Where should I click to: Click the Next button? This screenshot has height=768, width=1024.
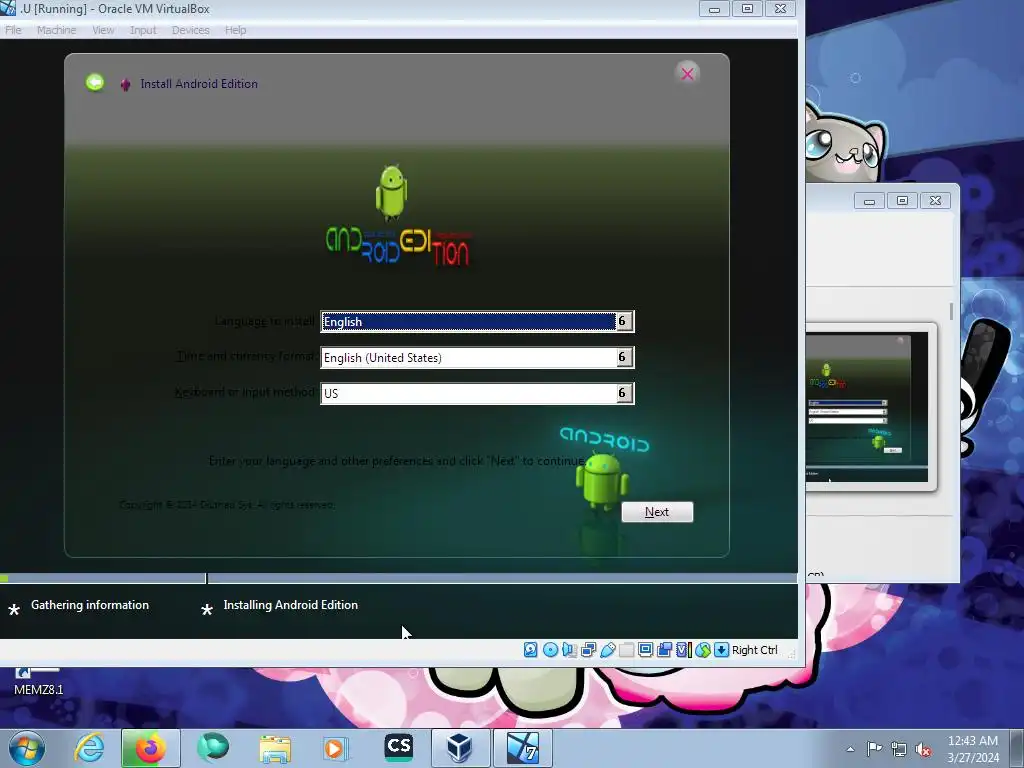pyautogui.click(x=657, y=512)
